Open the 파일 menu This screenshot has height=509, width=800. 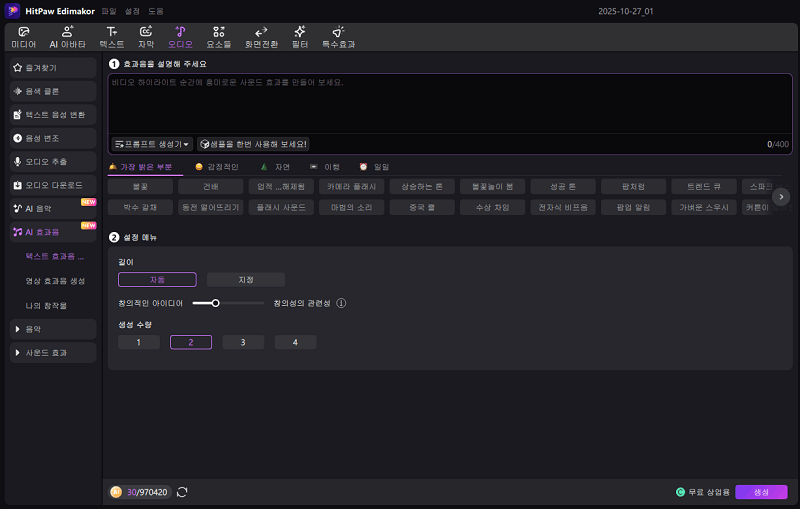coord(109,10)
